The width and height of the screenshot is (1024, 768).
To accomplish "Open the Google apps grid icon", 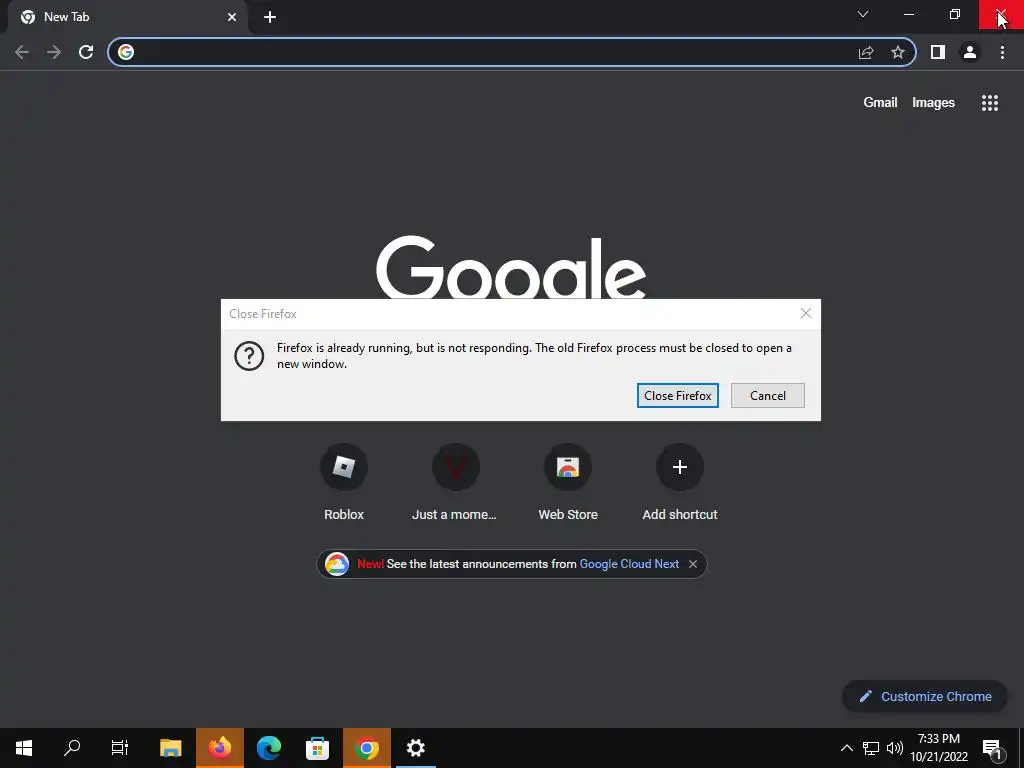I will click(990, 103).
